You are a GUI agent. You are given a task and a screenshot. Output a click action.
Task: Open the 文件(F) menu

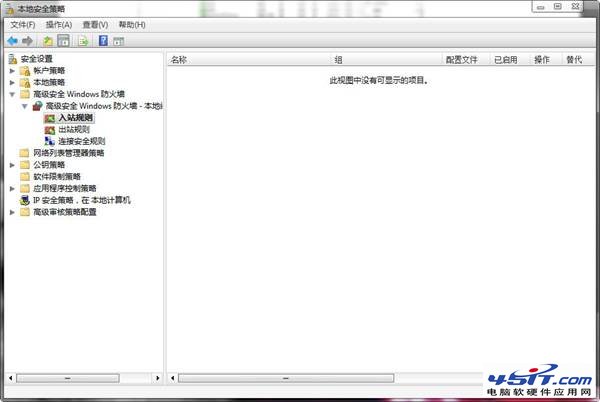pos(23,25)
